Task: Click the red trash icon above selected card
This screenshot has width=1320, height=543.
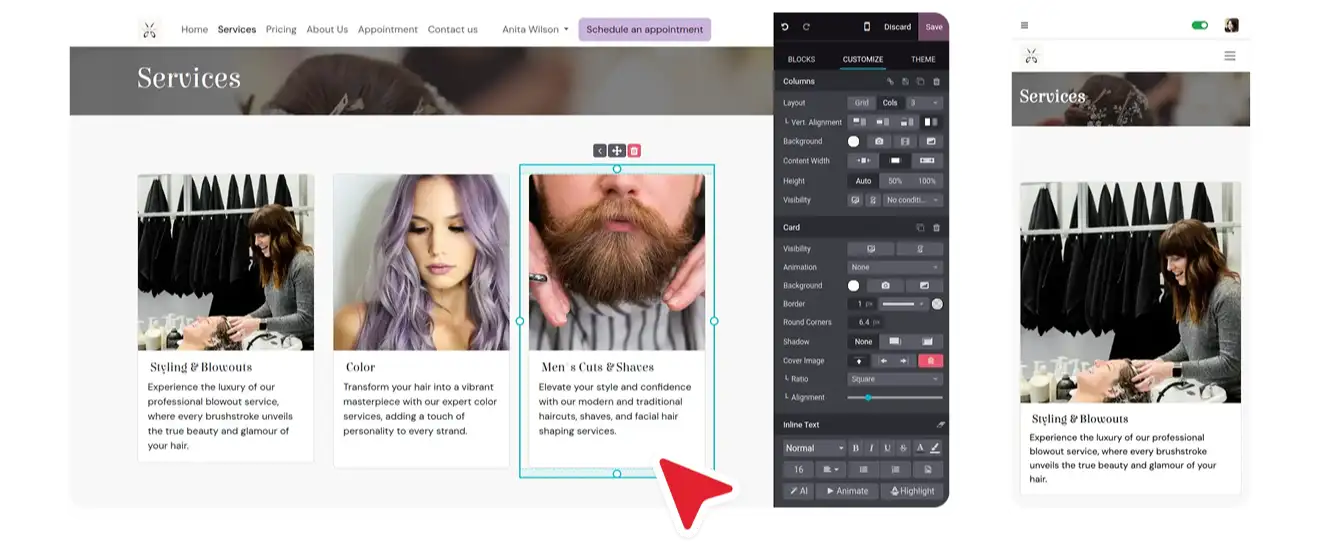Action: [634, 151]
